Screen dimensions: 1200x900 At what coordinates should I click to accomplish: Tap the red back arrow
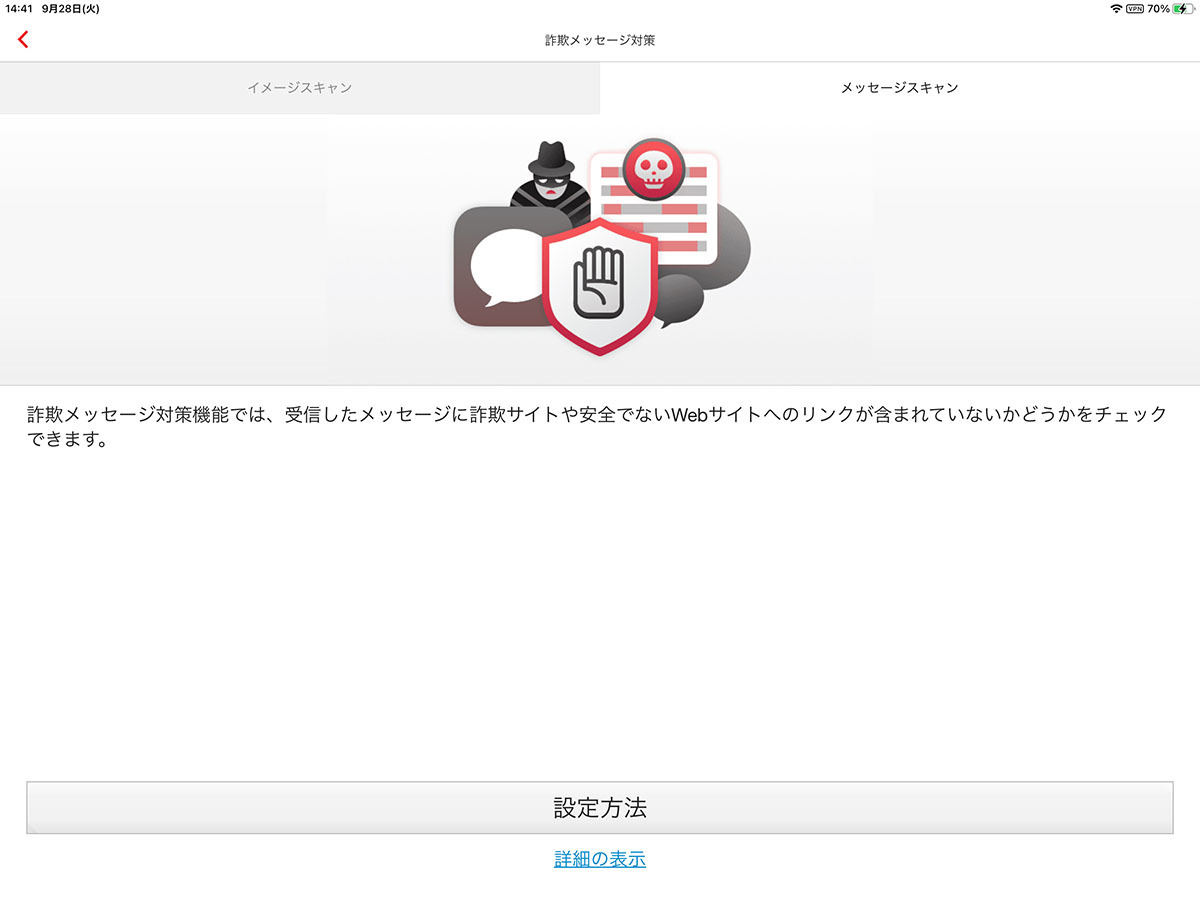23,40
